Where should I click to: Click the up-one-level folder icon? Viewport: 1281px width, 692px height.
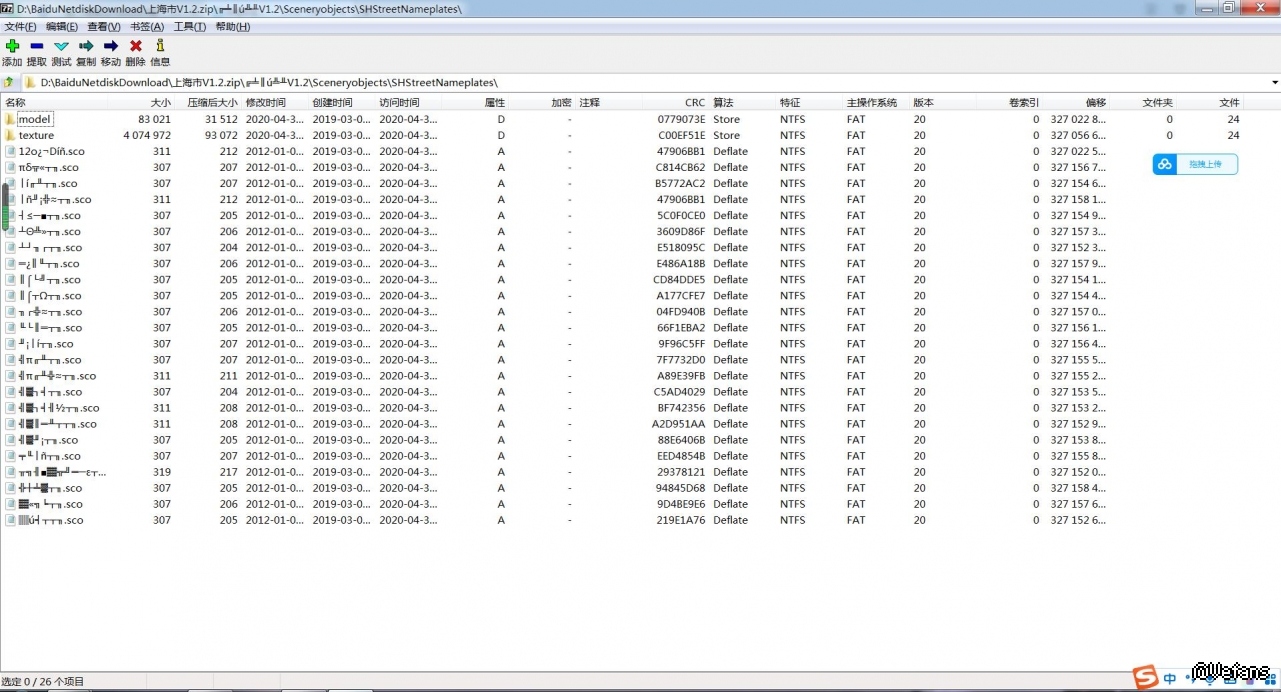(9, 82)
